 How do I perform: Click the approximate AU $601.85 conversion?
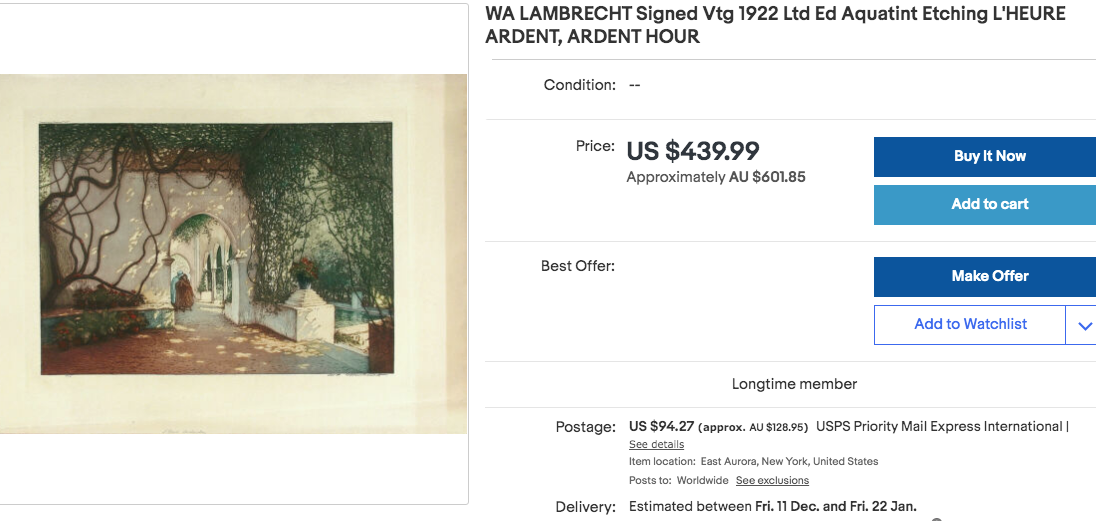pyautogui.click(x=716, y=178)
